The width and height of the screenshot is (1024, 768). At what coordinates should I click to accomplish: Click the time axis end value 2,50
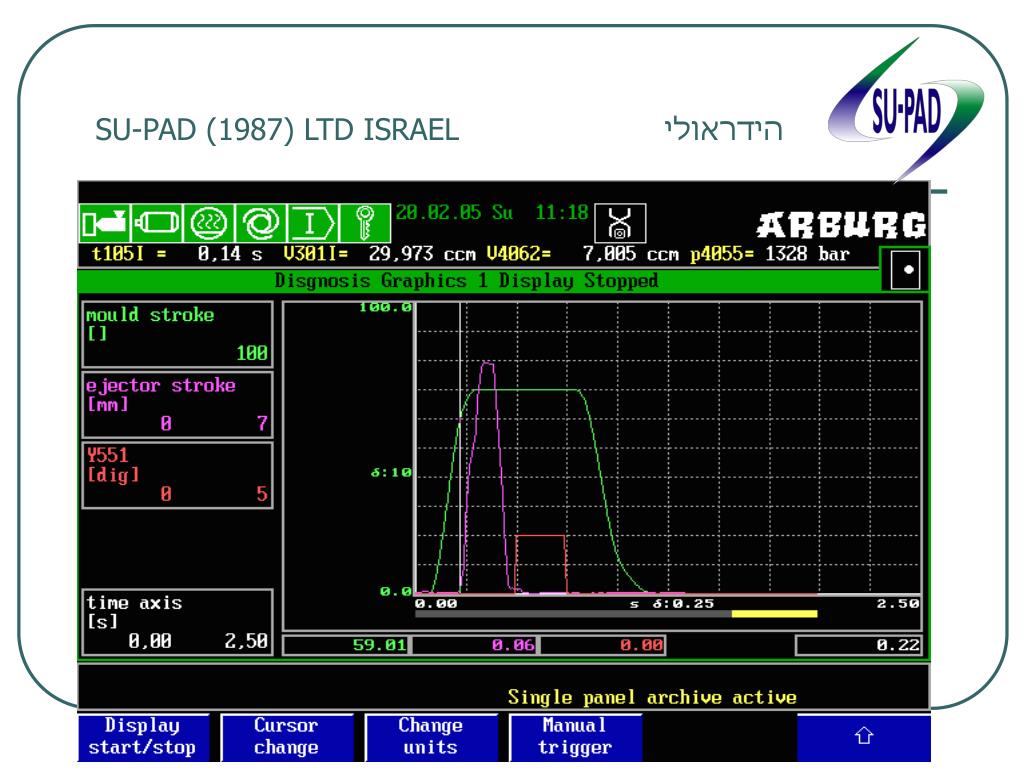coord(246,642)
